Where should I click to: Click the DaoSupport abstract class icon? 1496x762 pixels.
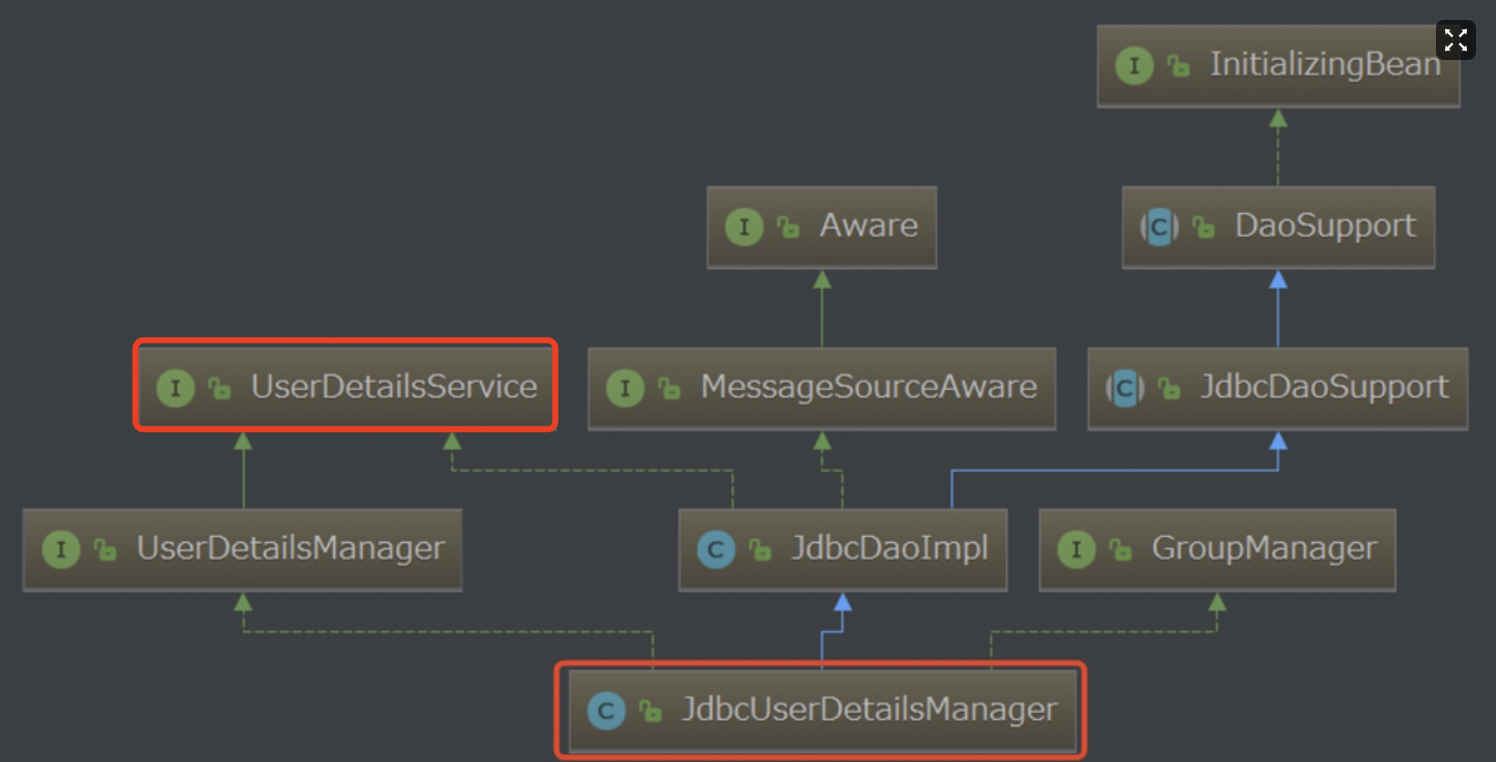[1159, 227]
